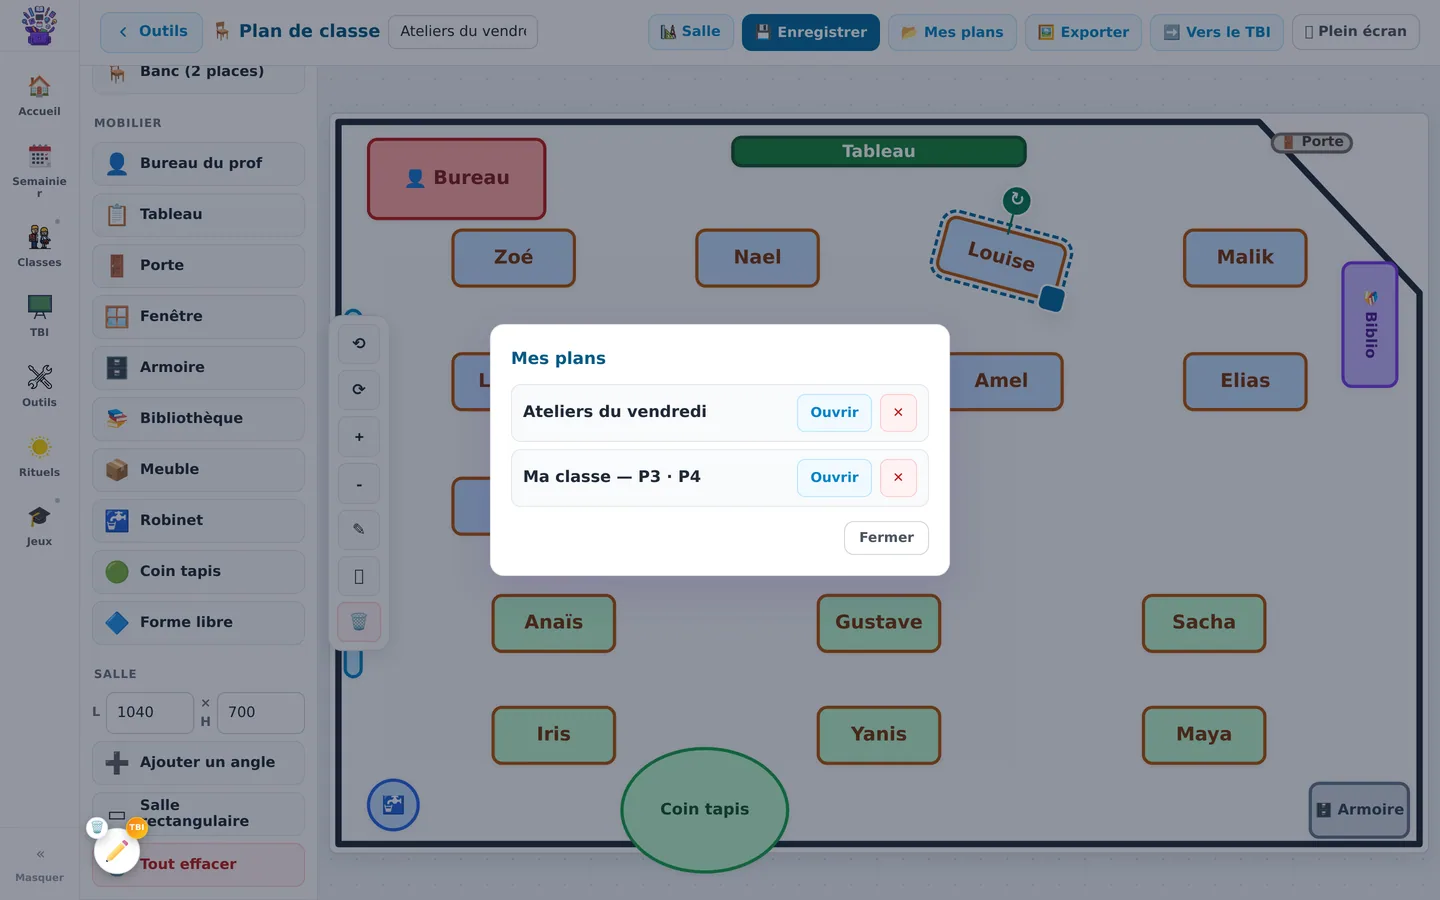The width and height of the screenshot is (1440, 900).
Task: Open Outils in the sidebar
Action: [39, 386]
